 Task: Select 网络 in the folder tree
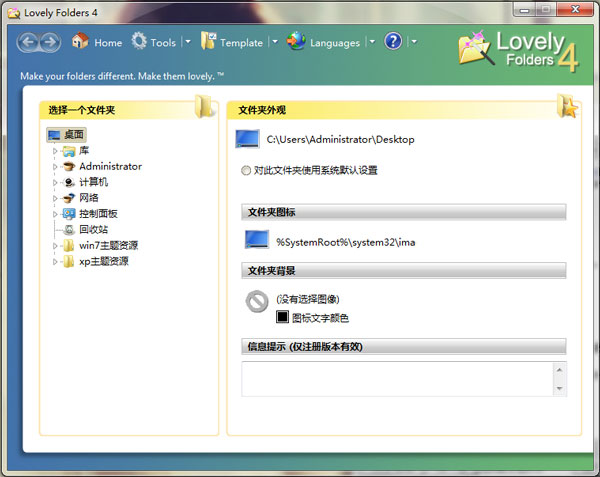tap(89, 198)
